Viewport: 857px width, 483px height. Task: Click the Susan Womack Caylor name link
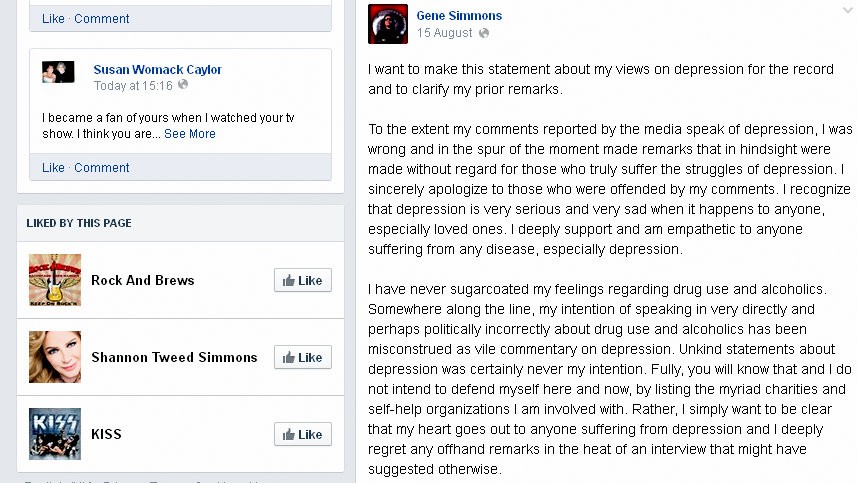(x=157, y=69)
